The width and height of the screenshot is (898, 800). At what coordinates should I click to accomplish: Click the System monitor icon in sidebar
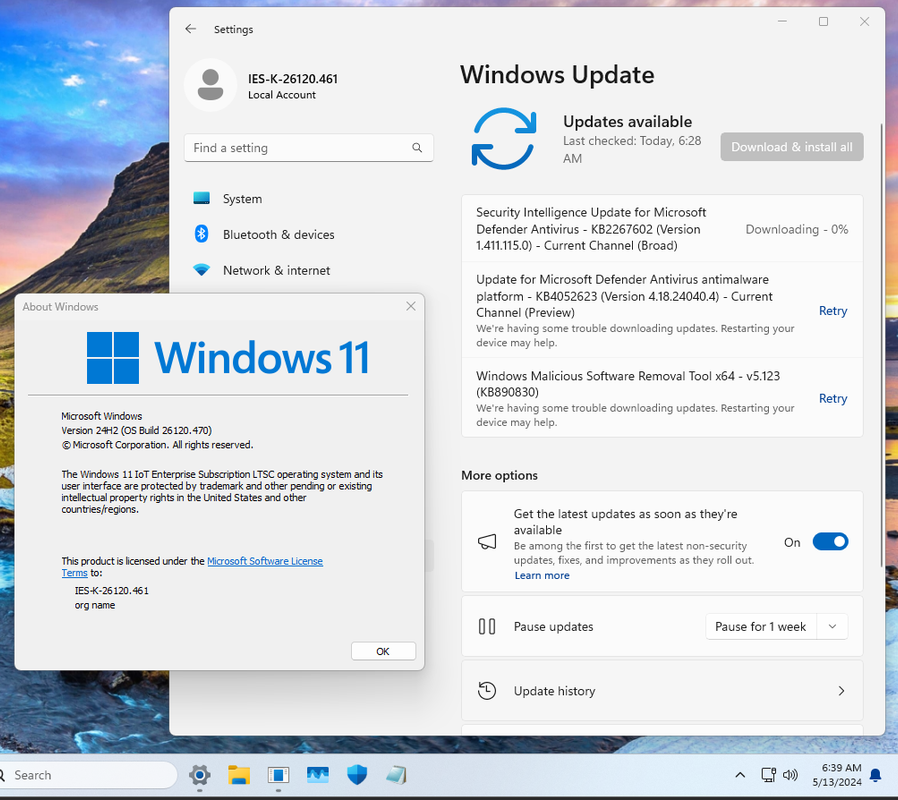coord(202,198)
